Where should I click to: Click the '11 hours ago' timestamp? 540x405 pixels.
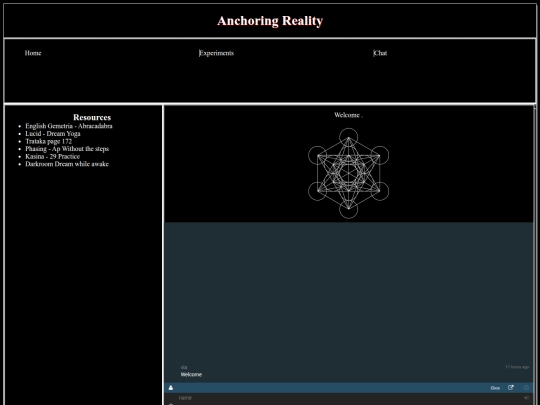(517, 367)
